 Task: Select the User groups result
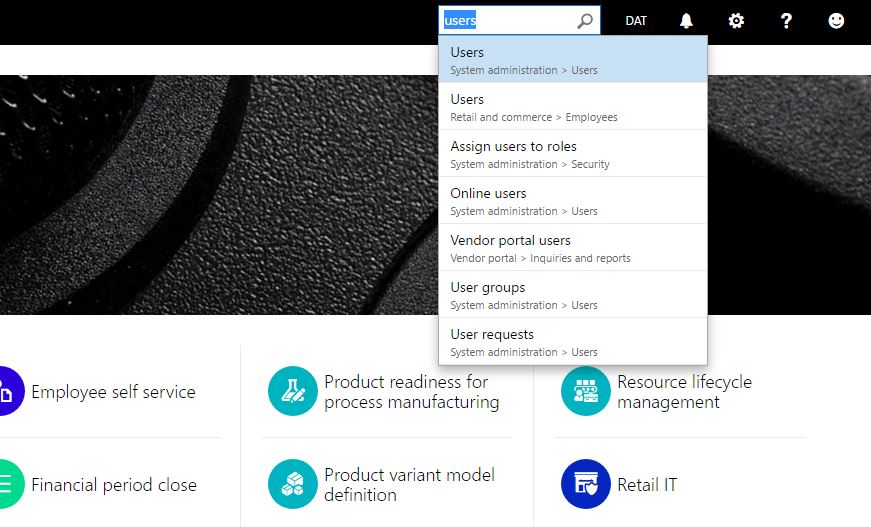point(572,295)
